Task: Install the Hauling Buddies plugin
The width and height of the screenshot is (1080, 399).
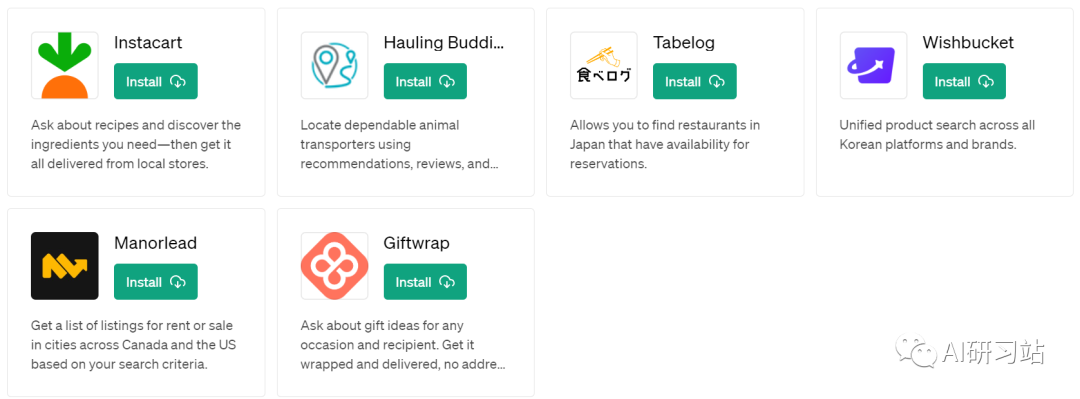Action: 425,81
